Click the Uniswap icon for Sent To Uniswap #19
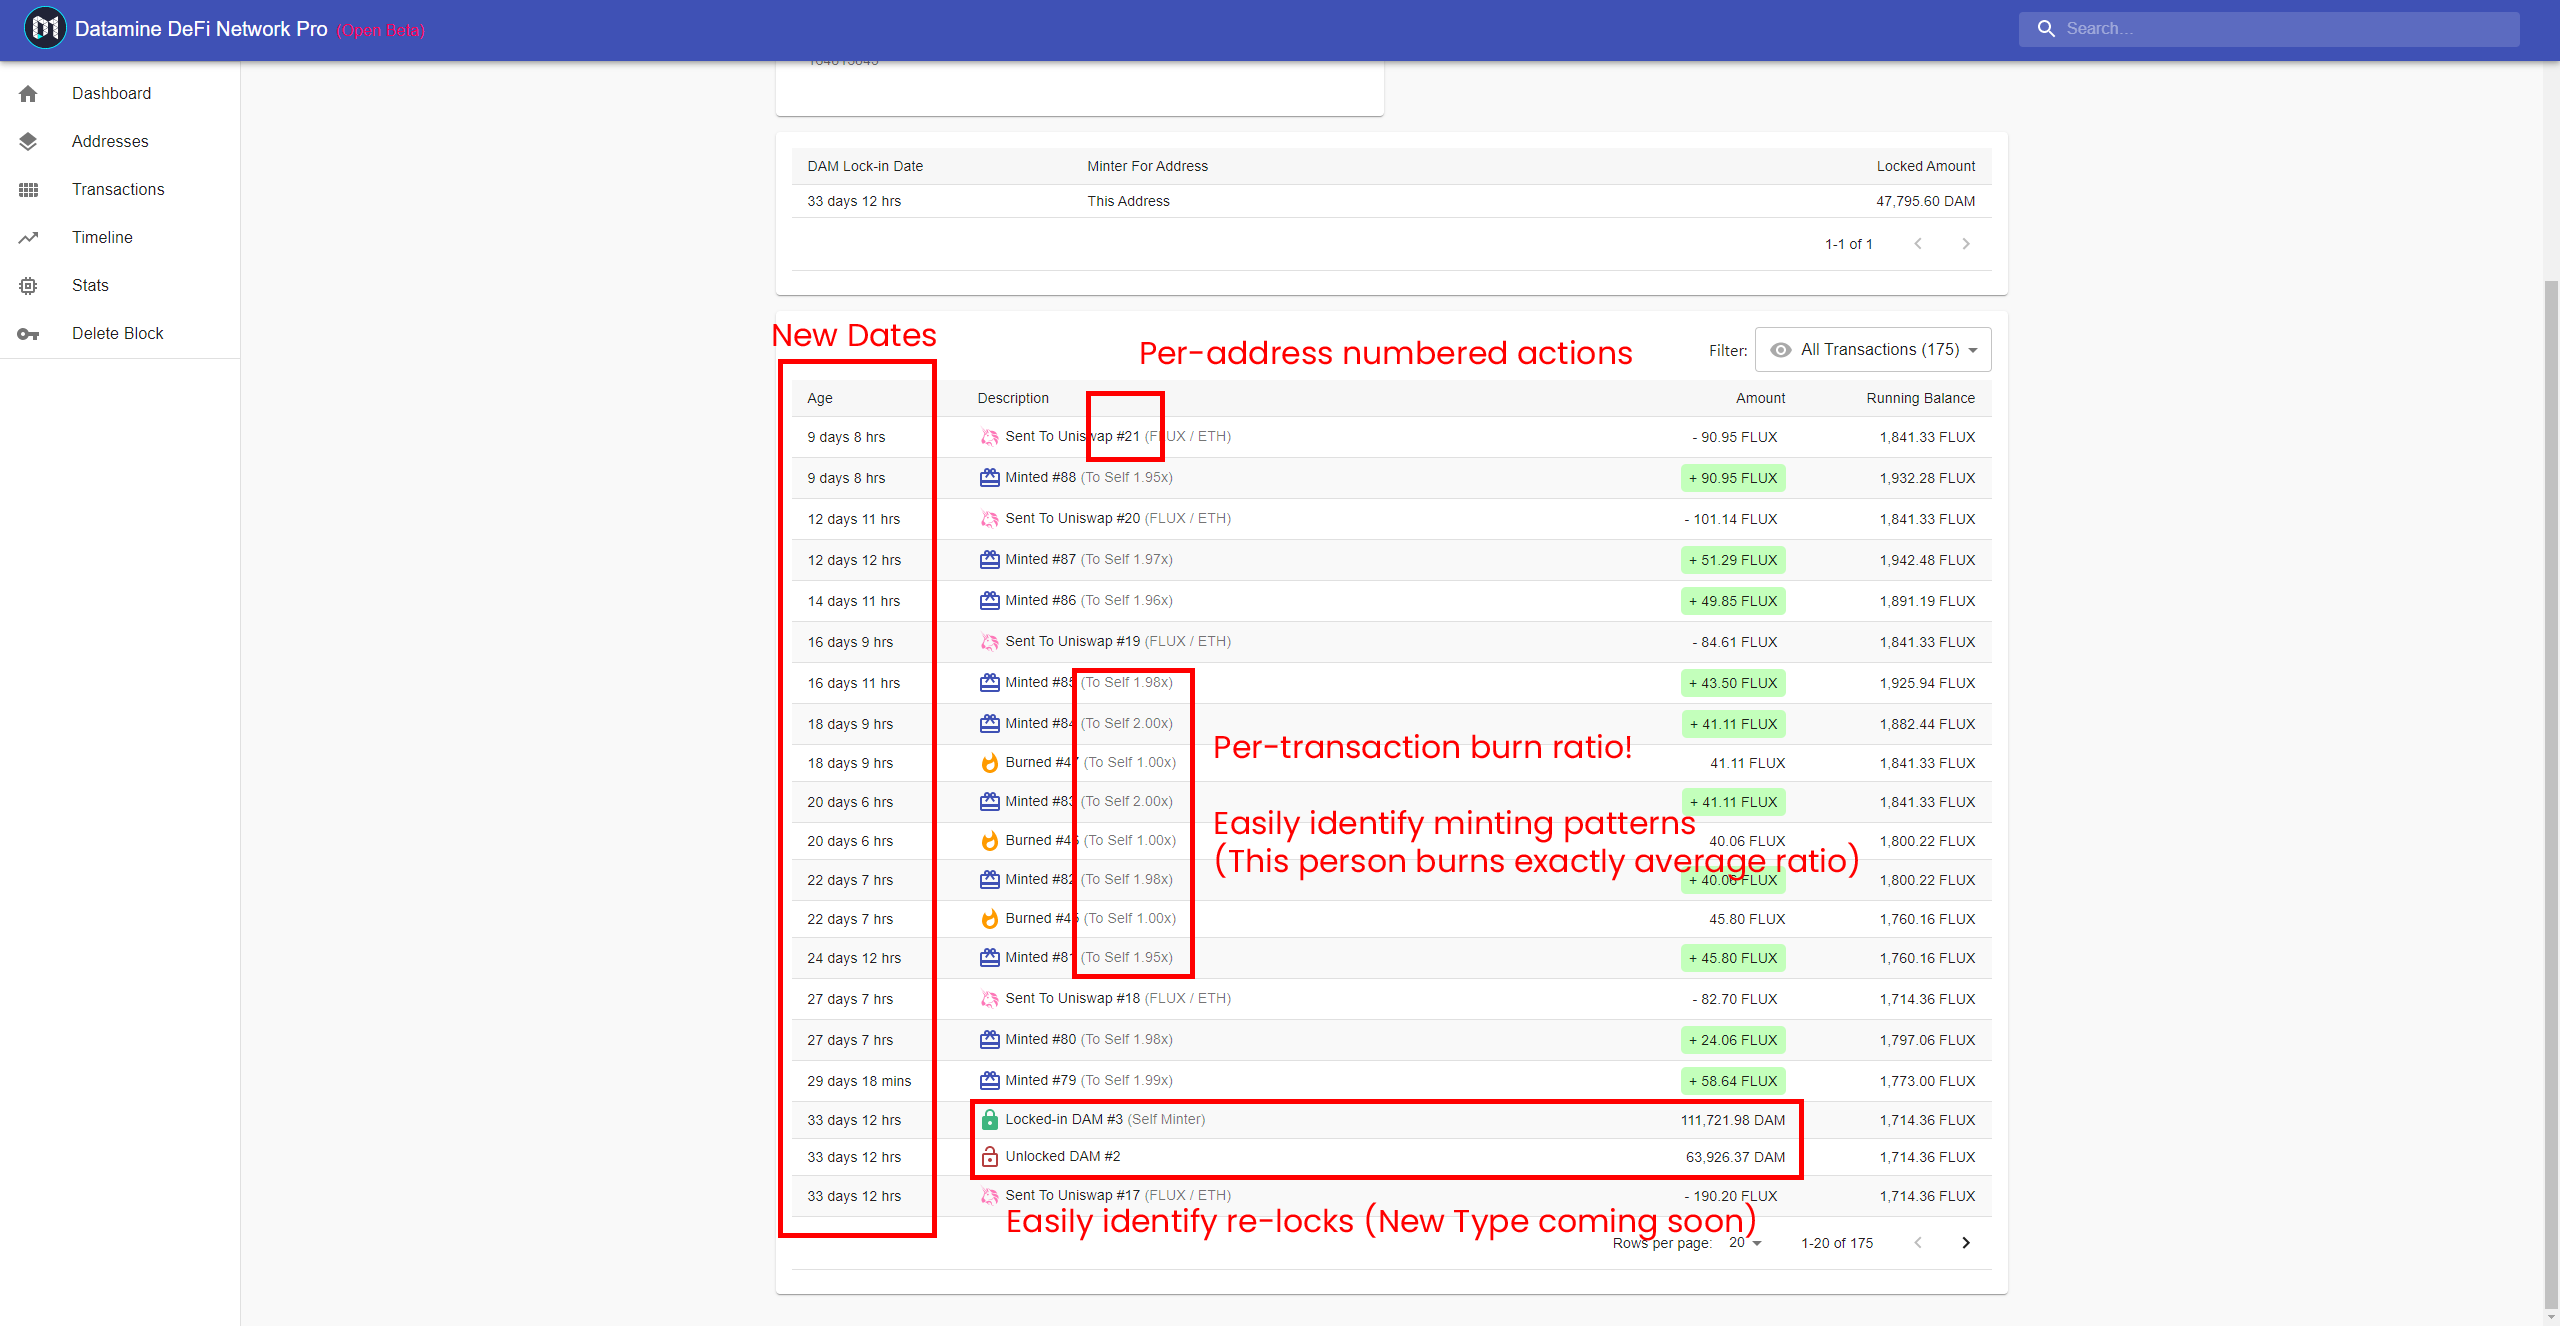 pos(989,642)
